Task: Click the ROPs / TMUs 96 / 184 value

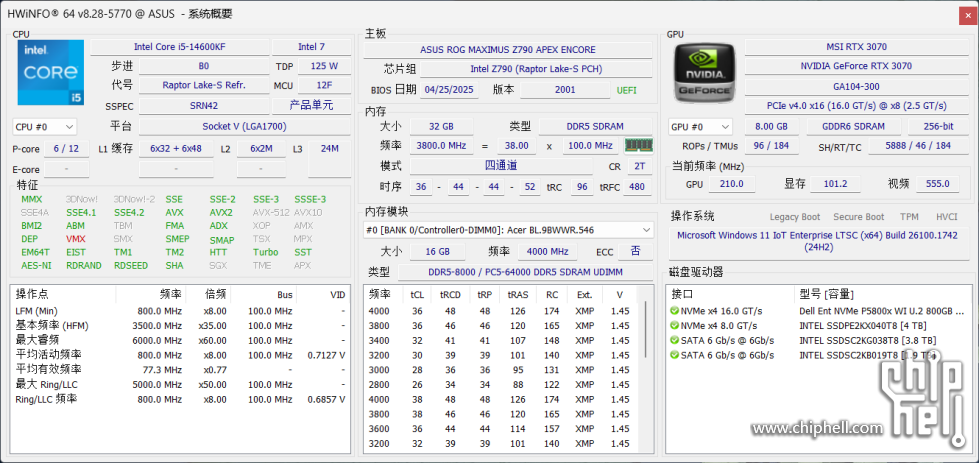Action: [771, 146]
